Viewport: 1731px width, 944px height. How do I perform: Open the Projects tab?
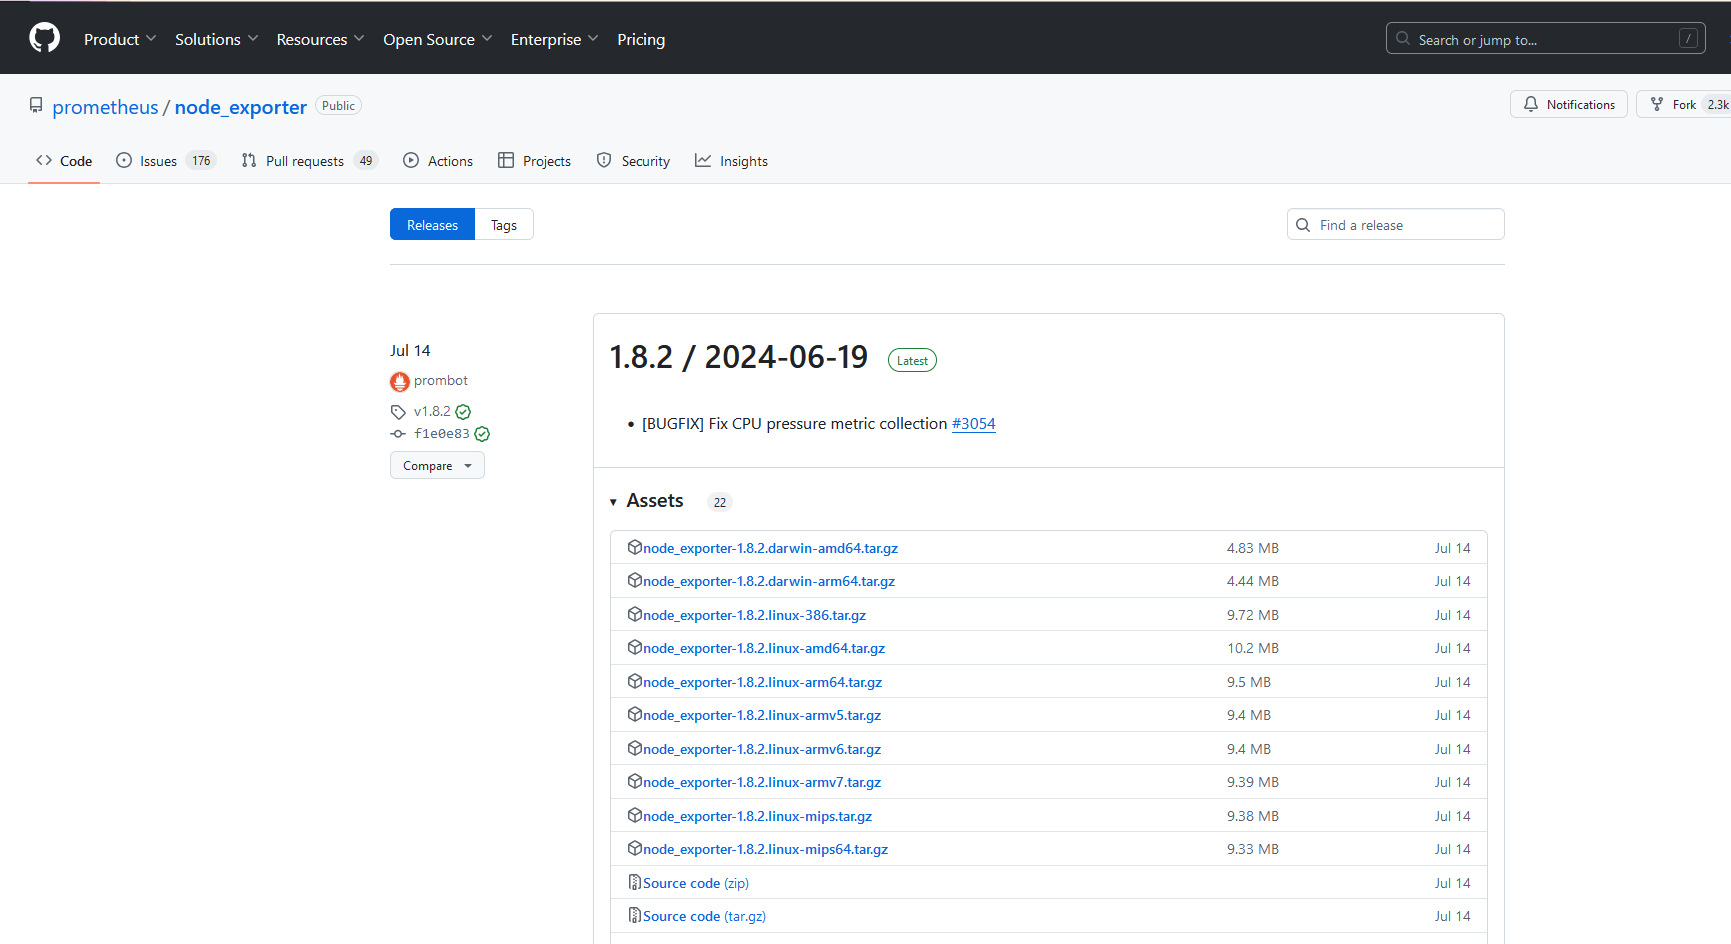[x=535, y=161]
